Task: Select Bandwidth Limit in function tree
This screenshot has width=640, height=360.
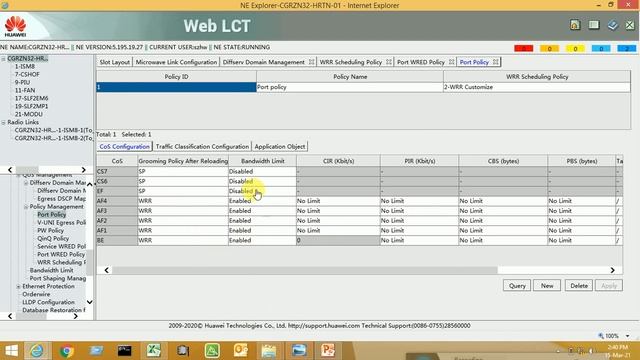Action: point(51,271)
